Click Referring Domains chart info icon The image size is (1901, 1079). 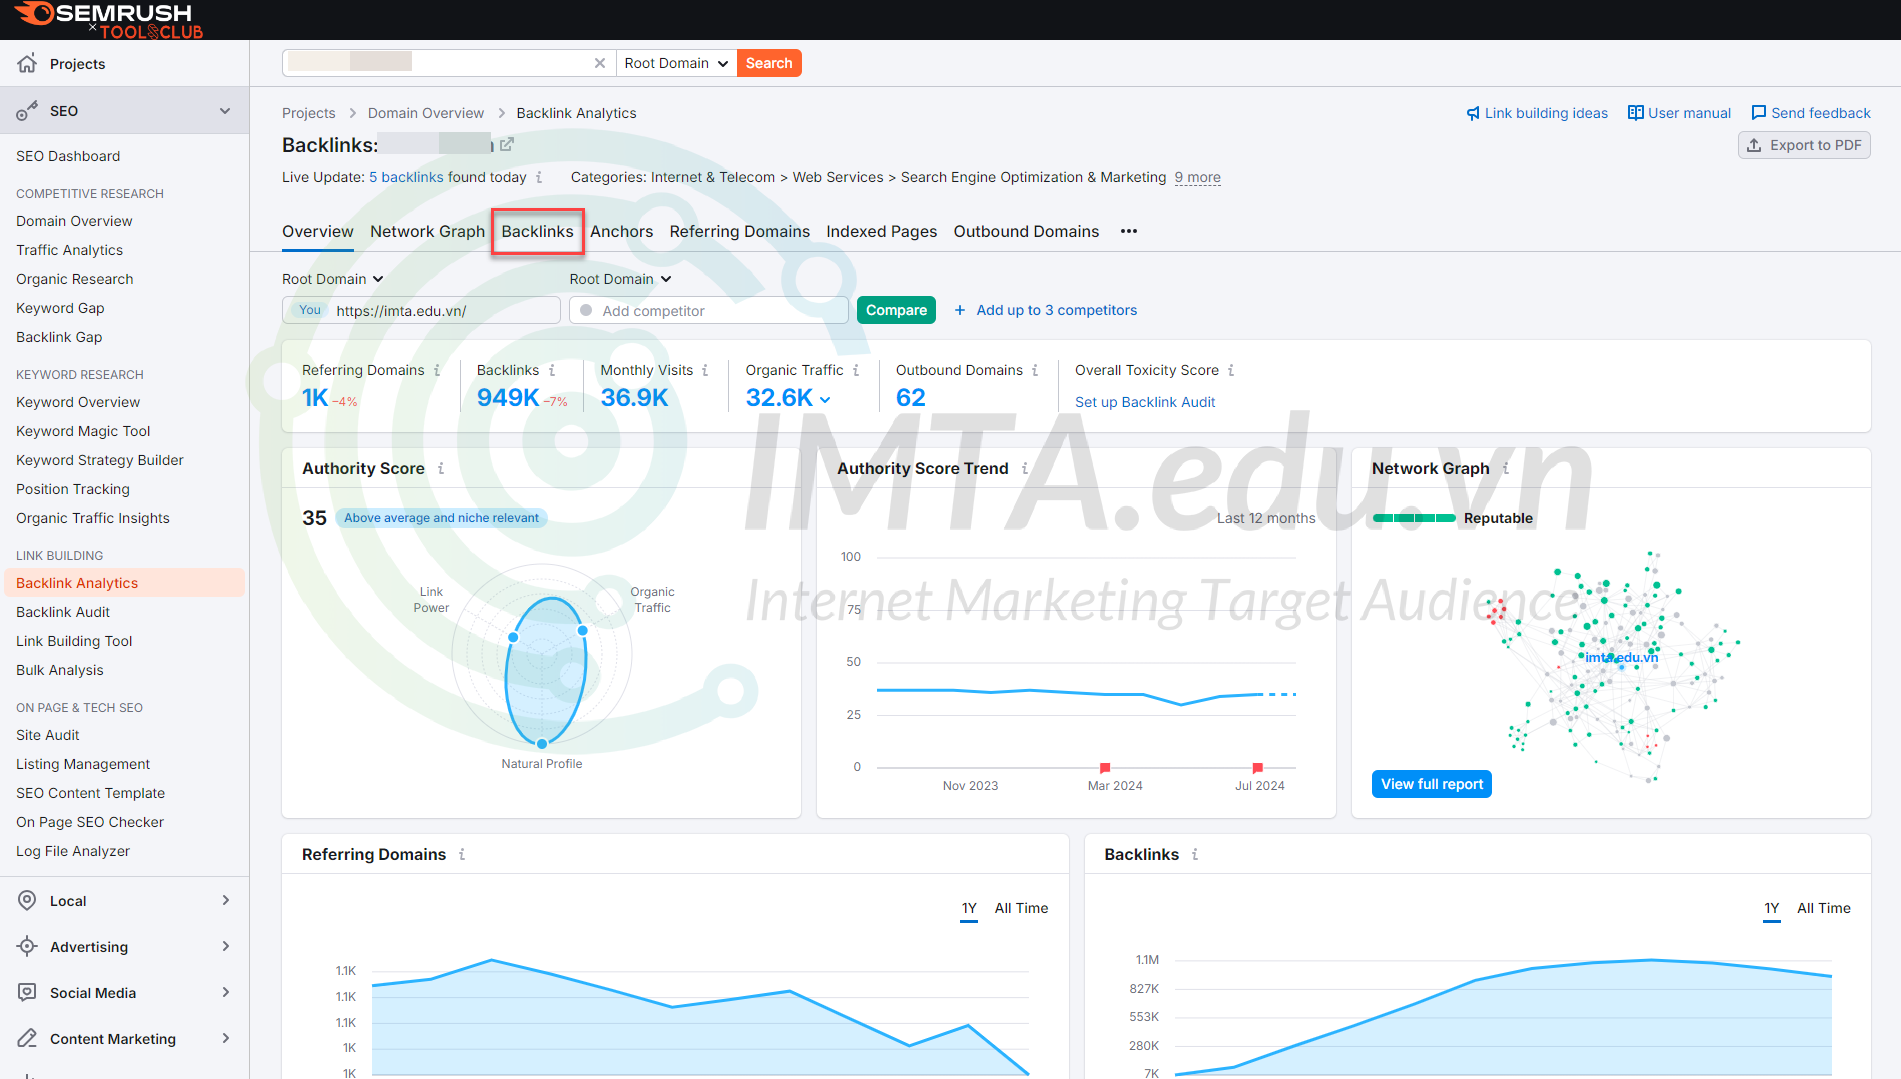point(462,854)
